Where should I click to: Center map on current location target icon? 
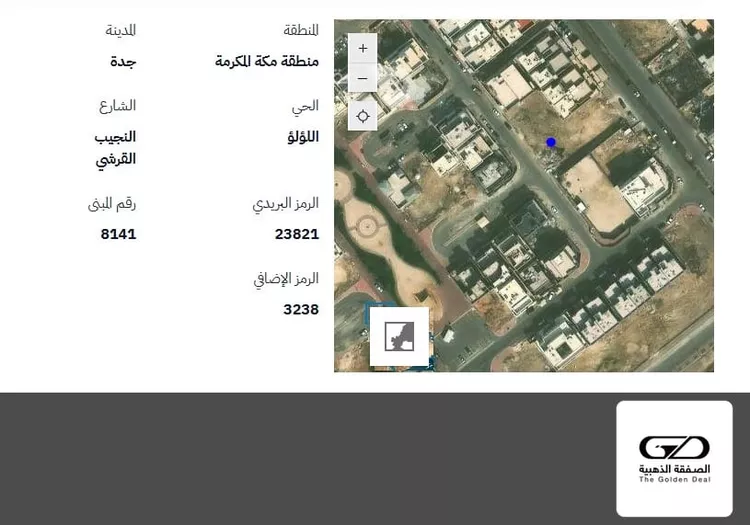[363, 116]
